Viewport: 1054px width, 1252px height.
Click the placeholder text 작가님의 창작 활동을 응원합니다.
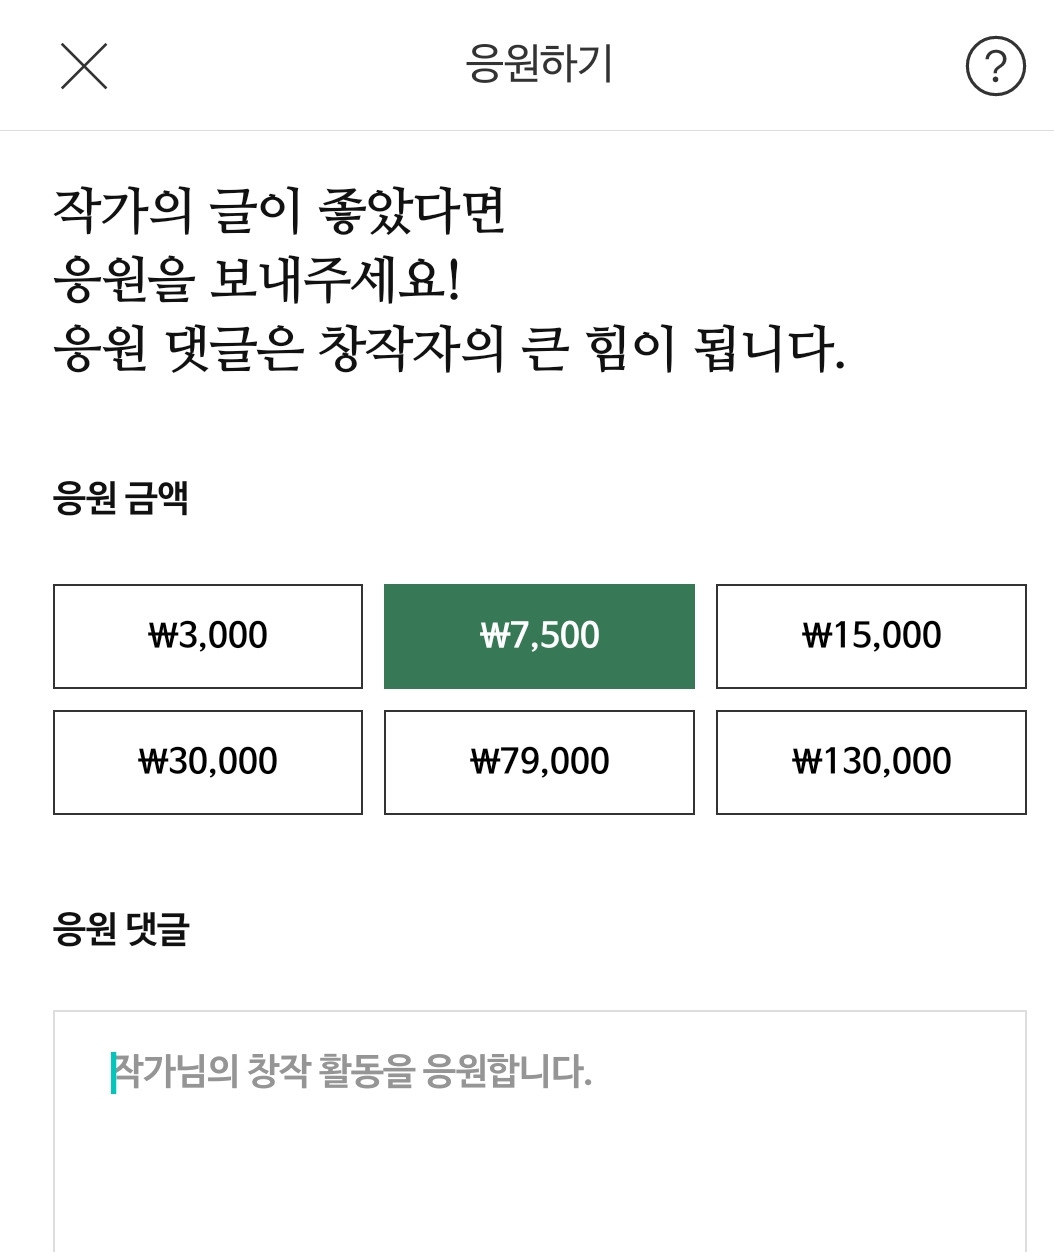pos(352,1072)
